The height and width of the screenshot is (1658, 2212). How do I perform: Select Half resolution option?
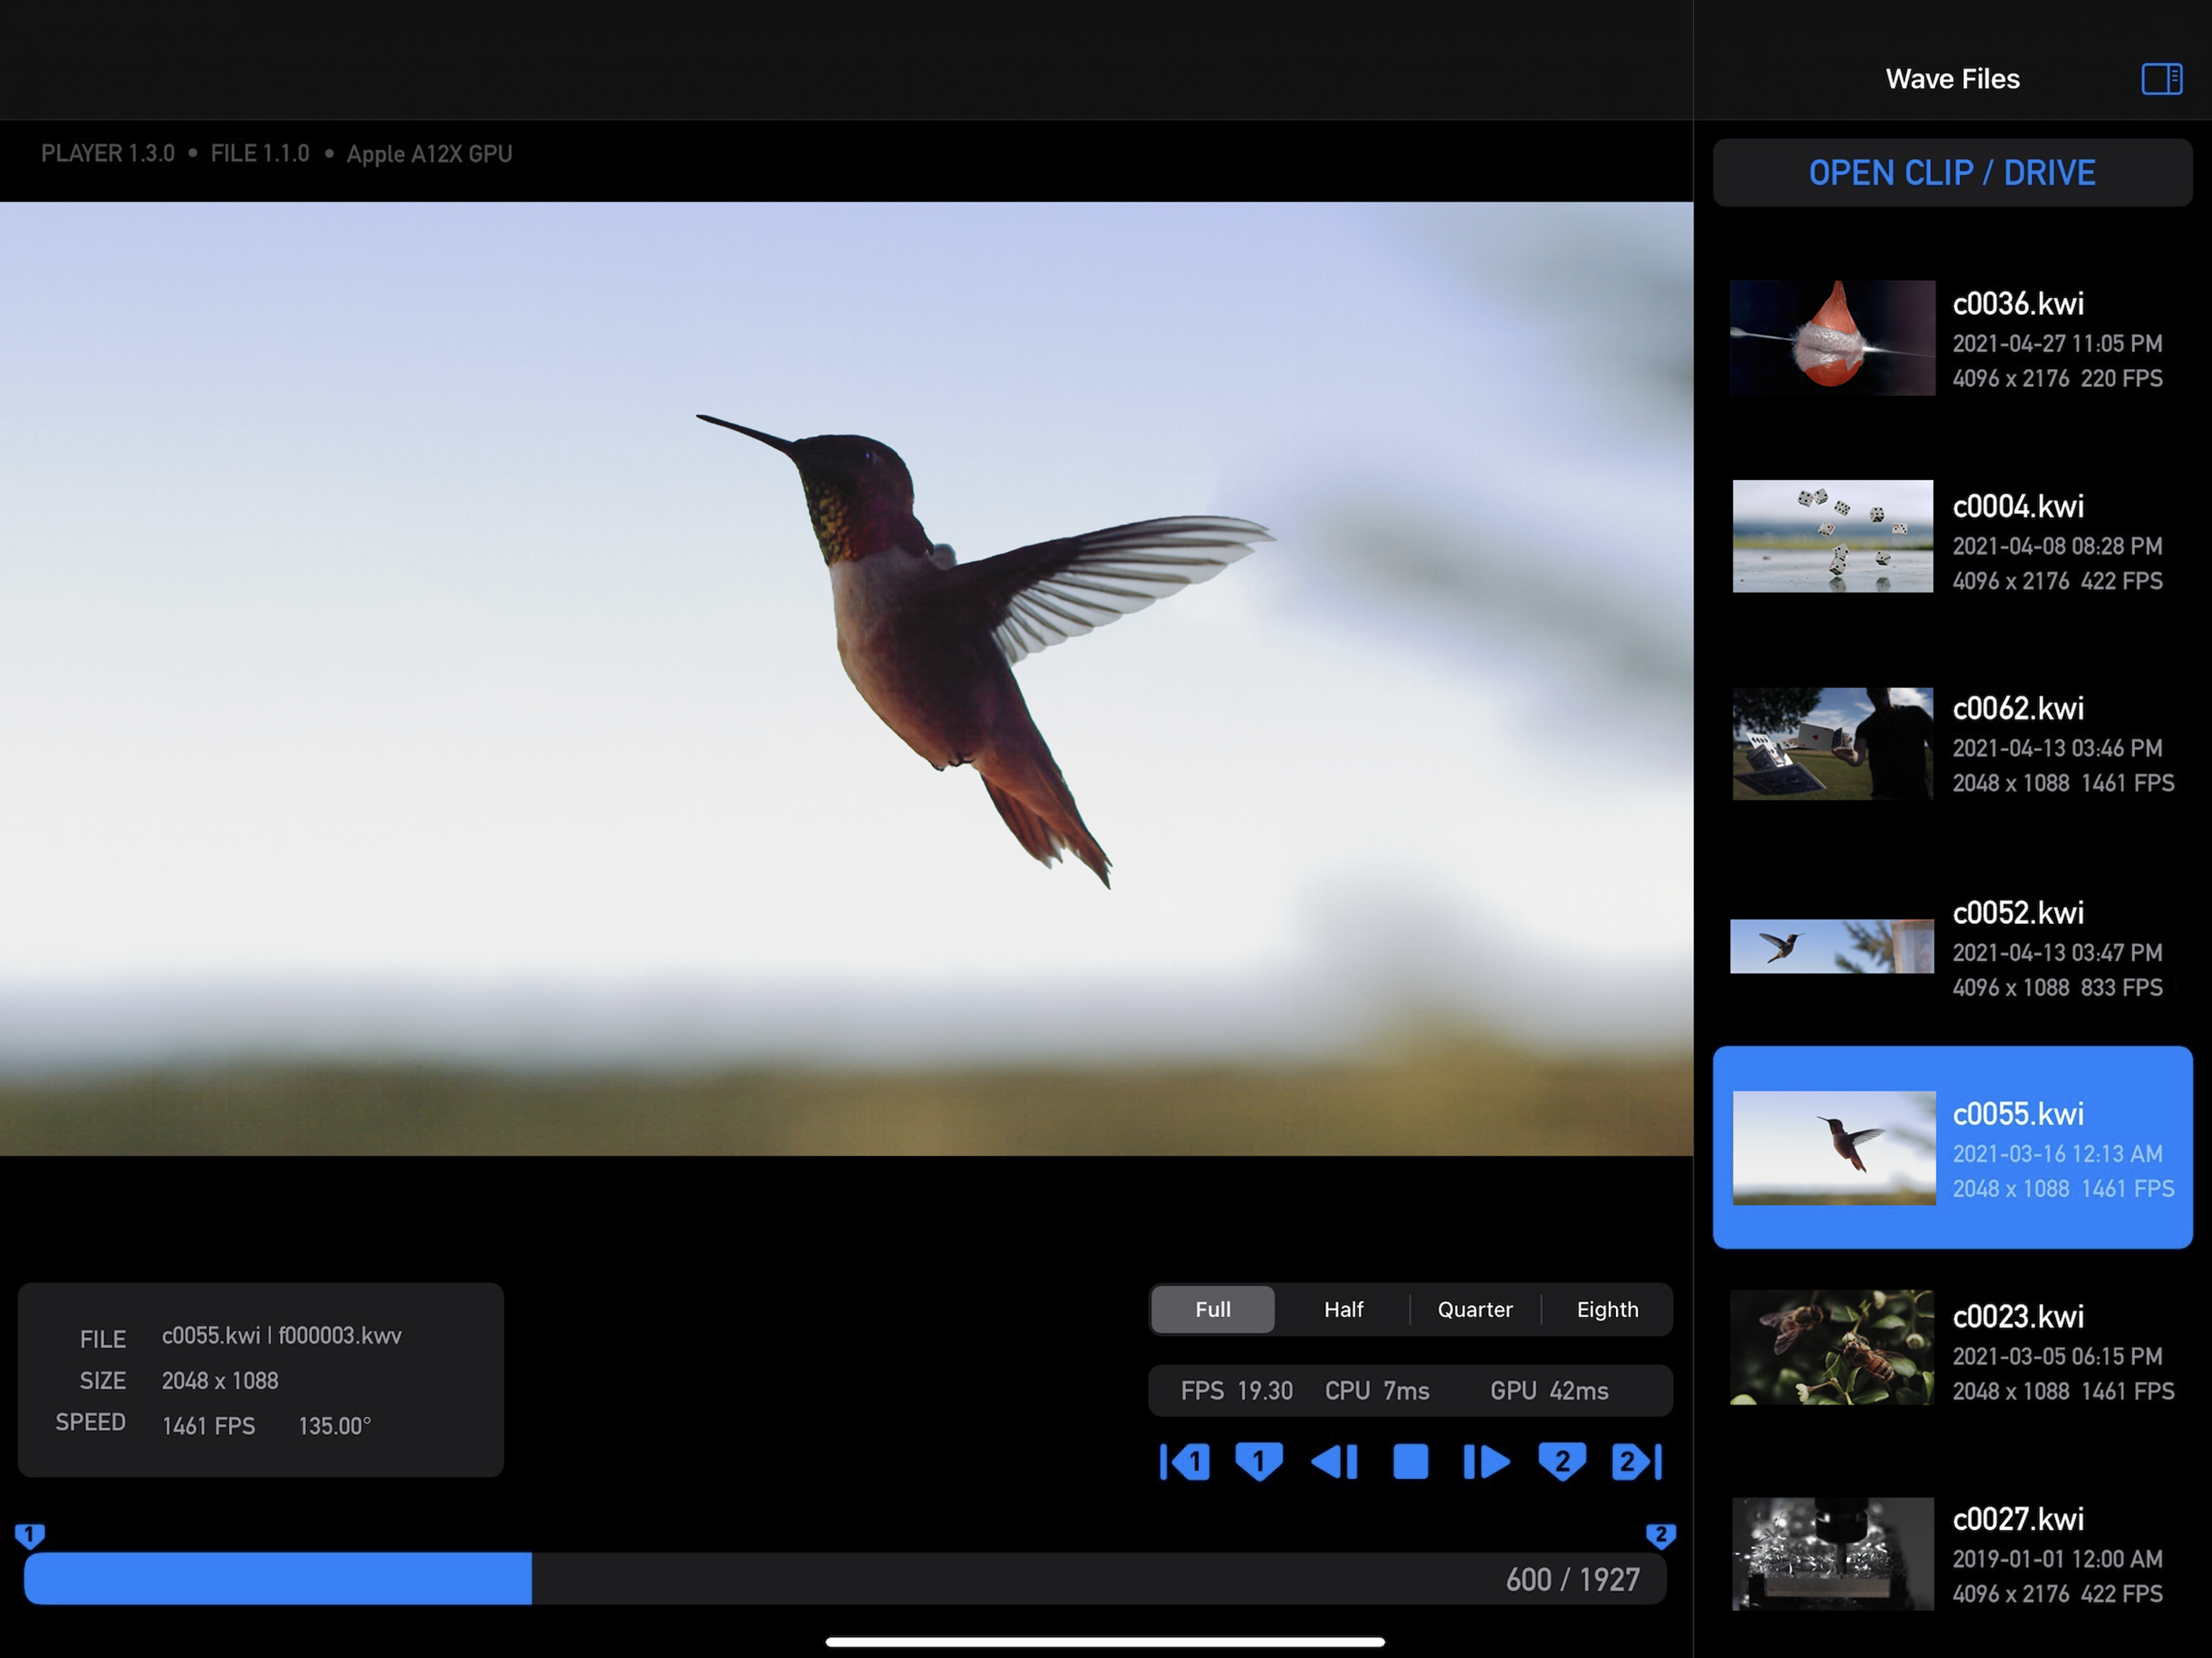coord(1343,1309)
